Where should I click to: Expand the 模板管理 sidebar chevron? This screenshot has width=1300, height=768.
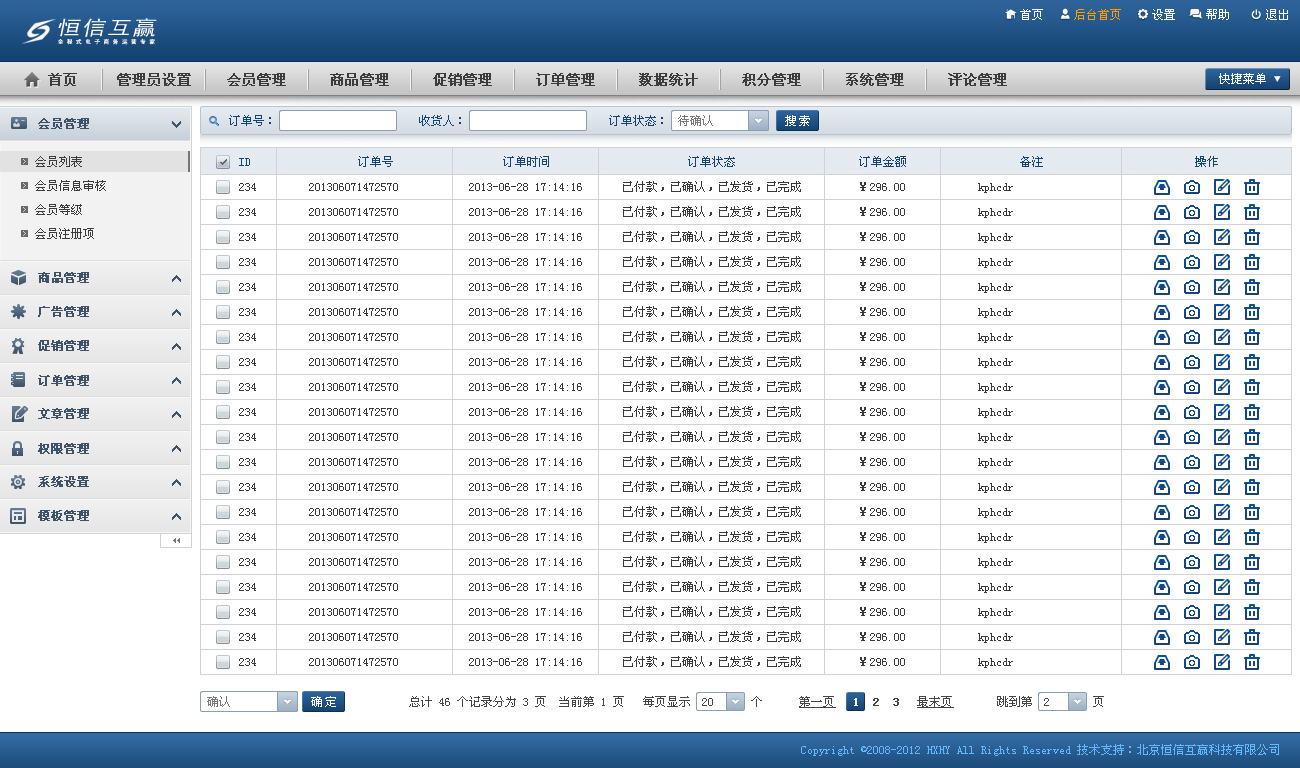pos(176,516)
